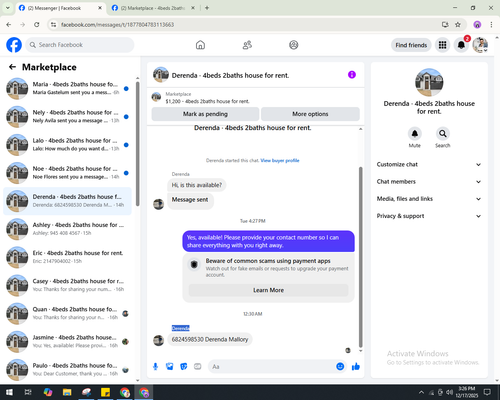Click message 6824598530 Derenda Mallory
Image resolution: width=500 pixels, height=400 pixels.
tap(210, 339)
